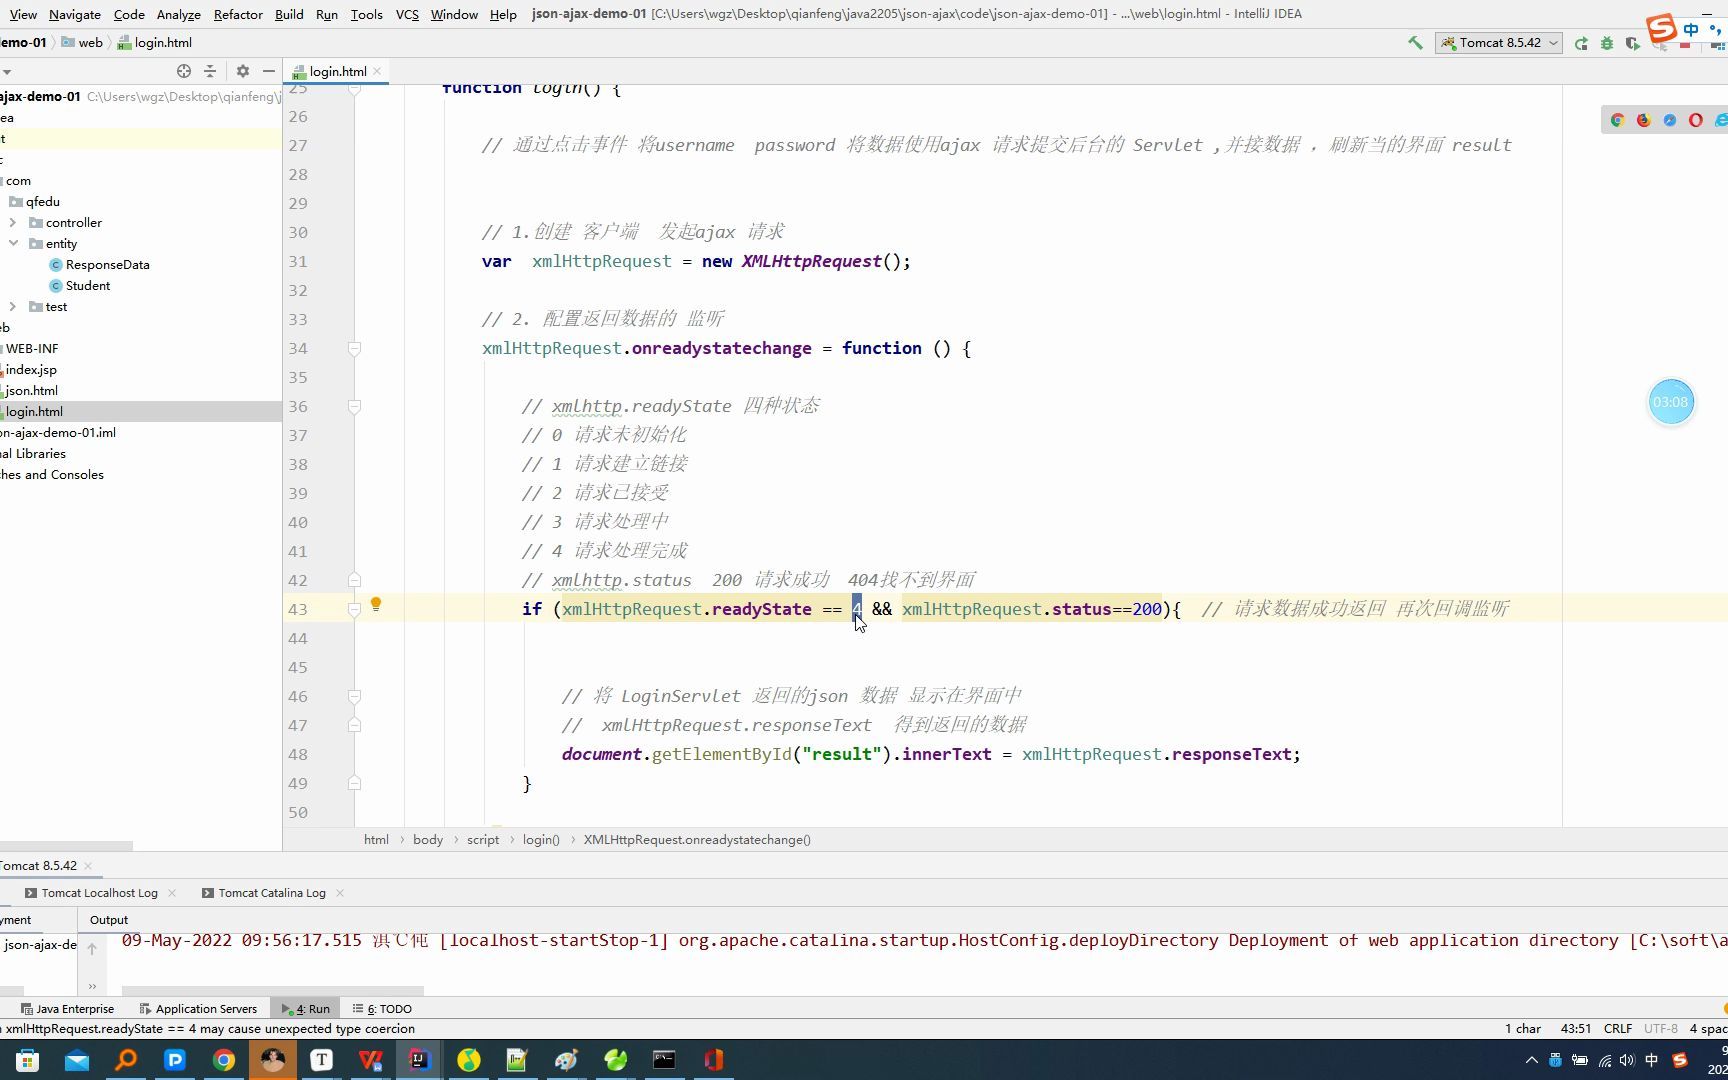Open page in Safari browser icon
Screen dimensions: 1728x1080
coord(1669,120)
